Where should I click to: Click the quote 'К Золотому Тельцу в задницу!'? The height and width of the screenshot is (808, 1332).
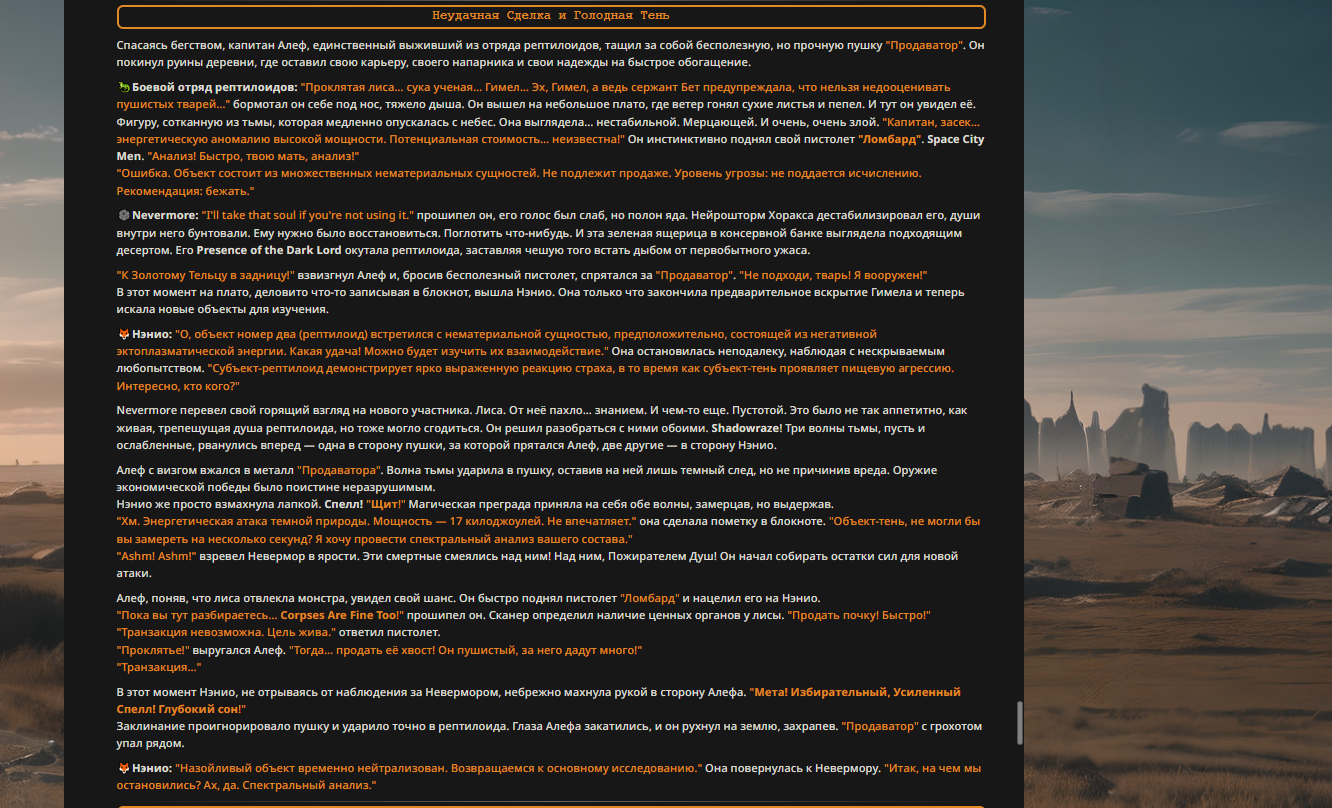(206, 275)
